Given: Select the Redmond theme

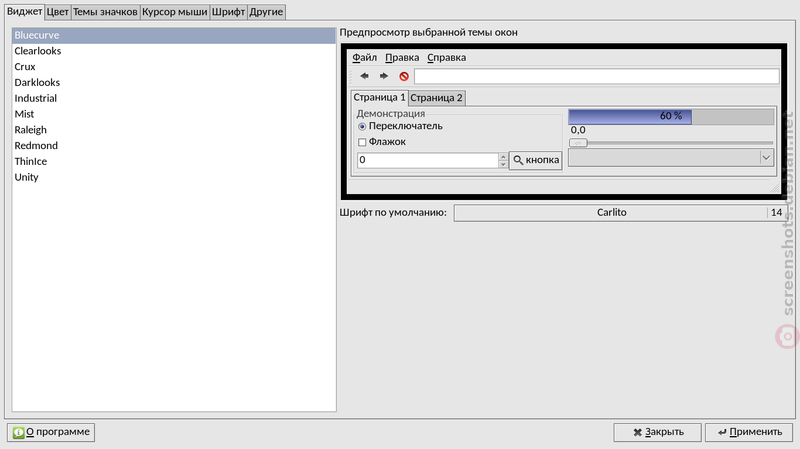Looking at the screenshot, I should tap(173, 146).
